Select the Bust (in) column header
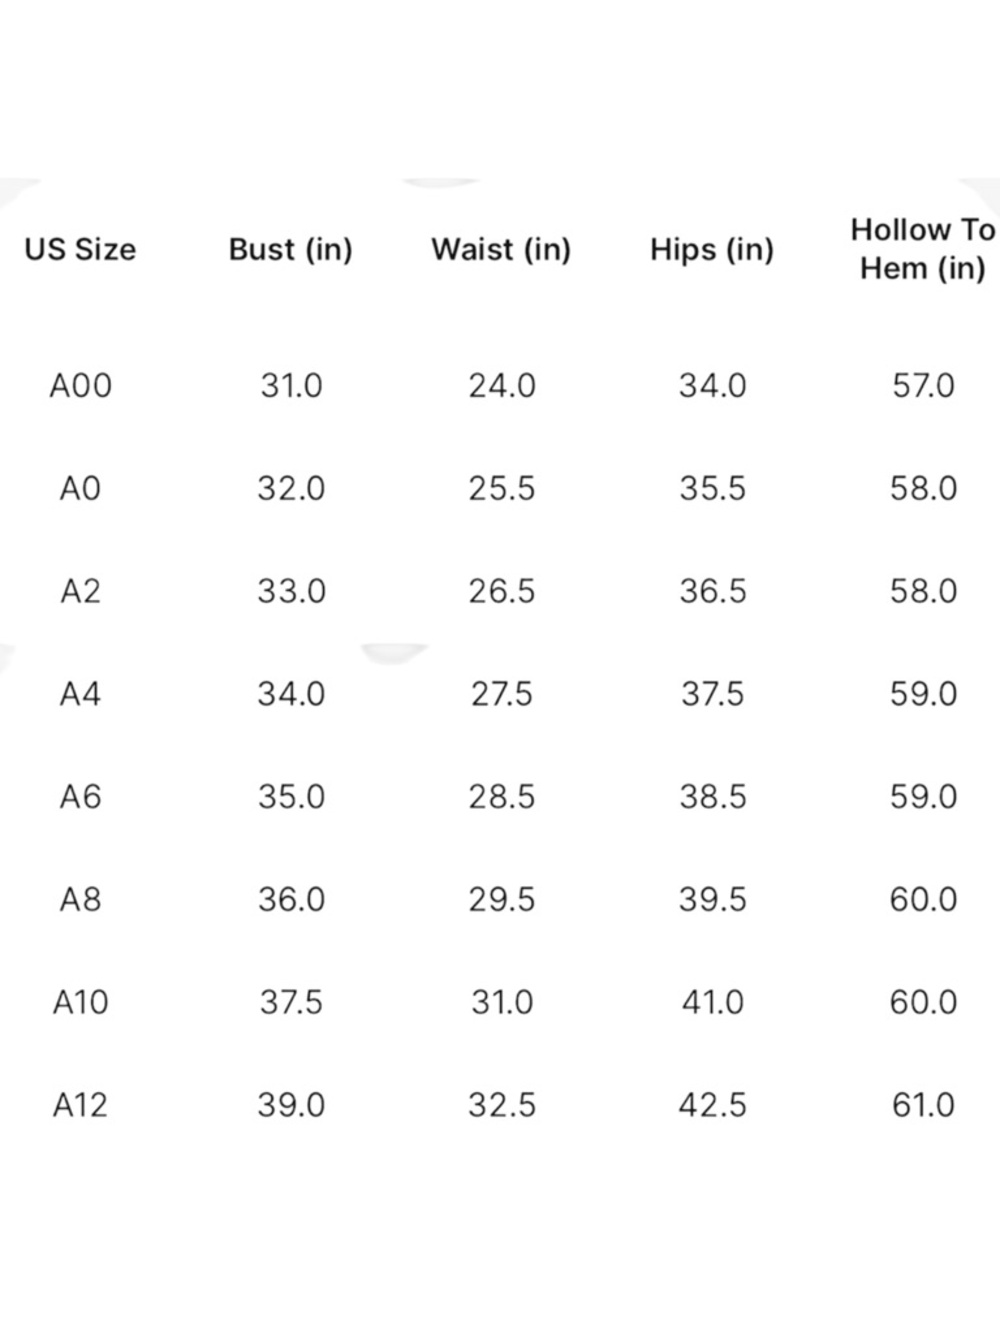 (291, 250)
